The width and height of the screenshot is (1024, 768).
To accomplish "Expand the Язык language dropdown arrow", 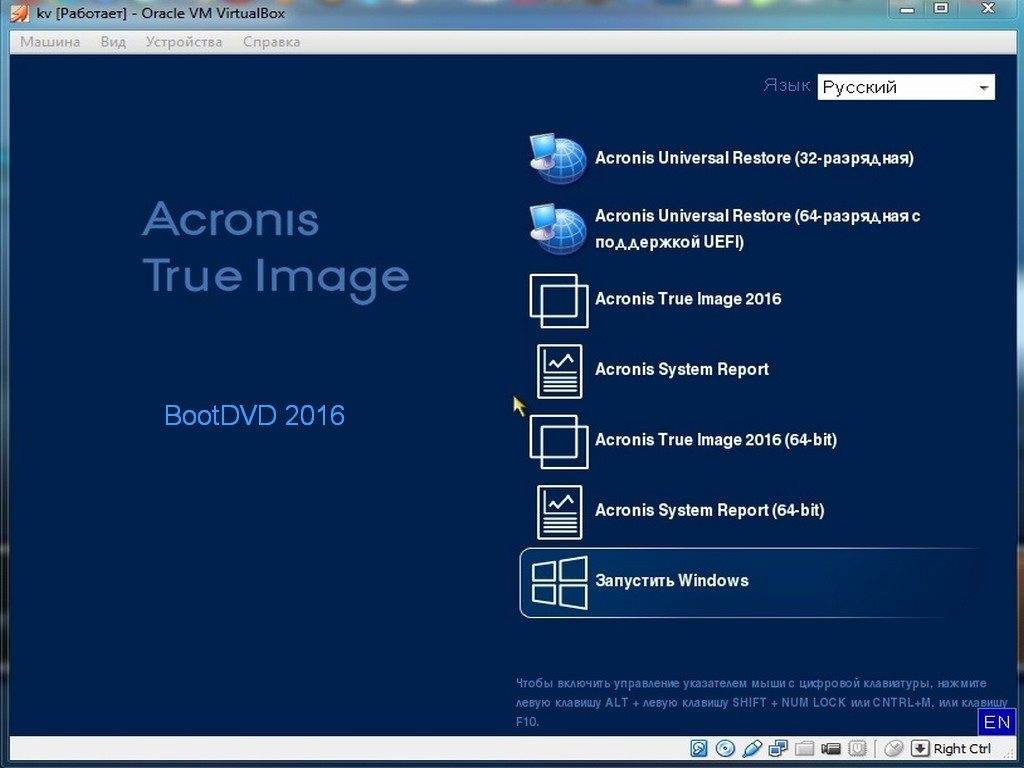I will point(984,88).
